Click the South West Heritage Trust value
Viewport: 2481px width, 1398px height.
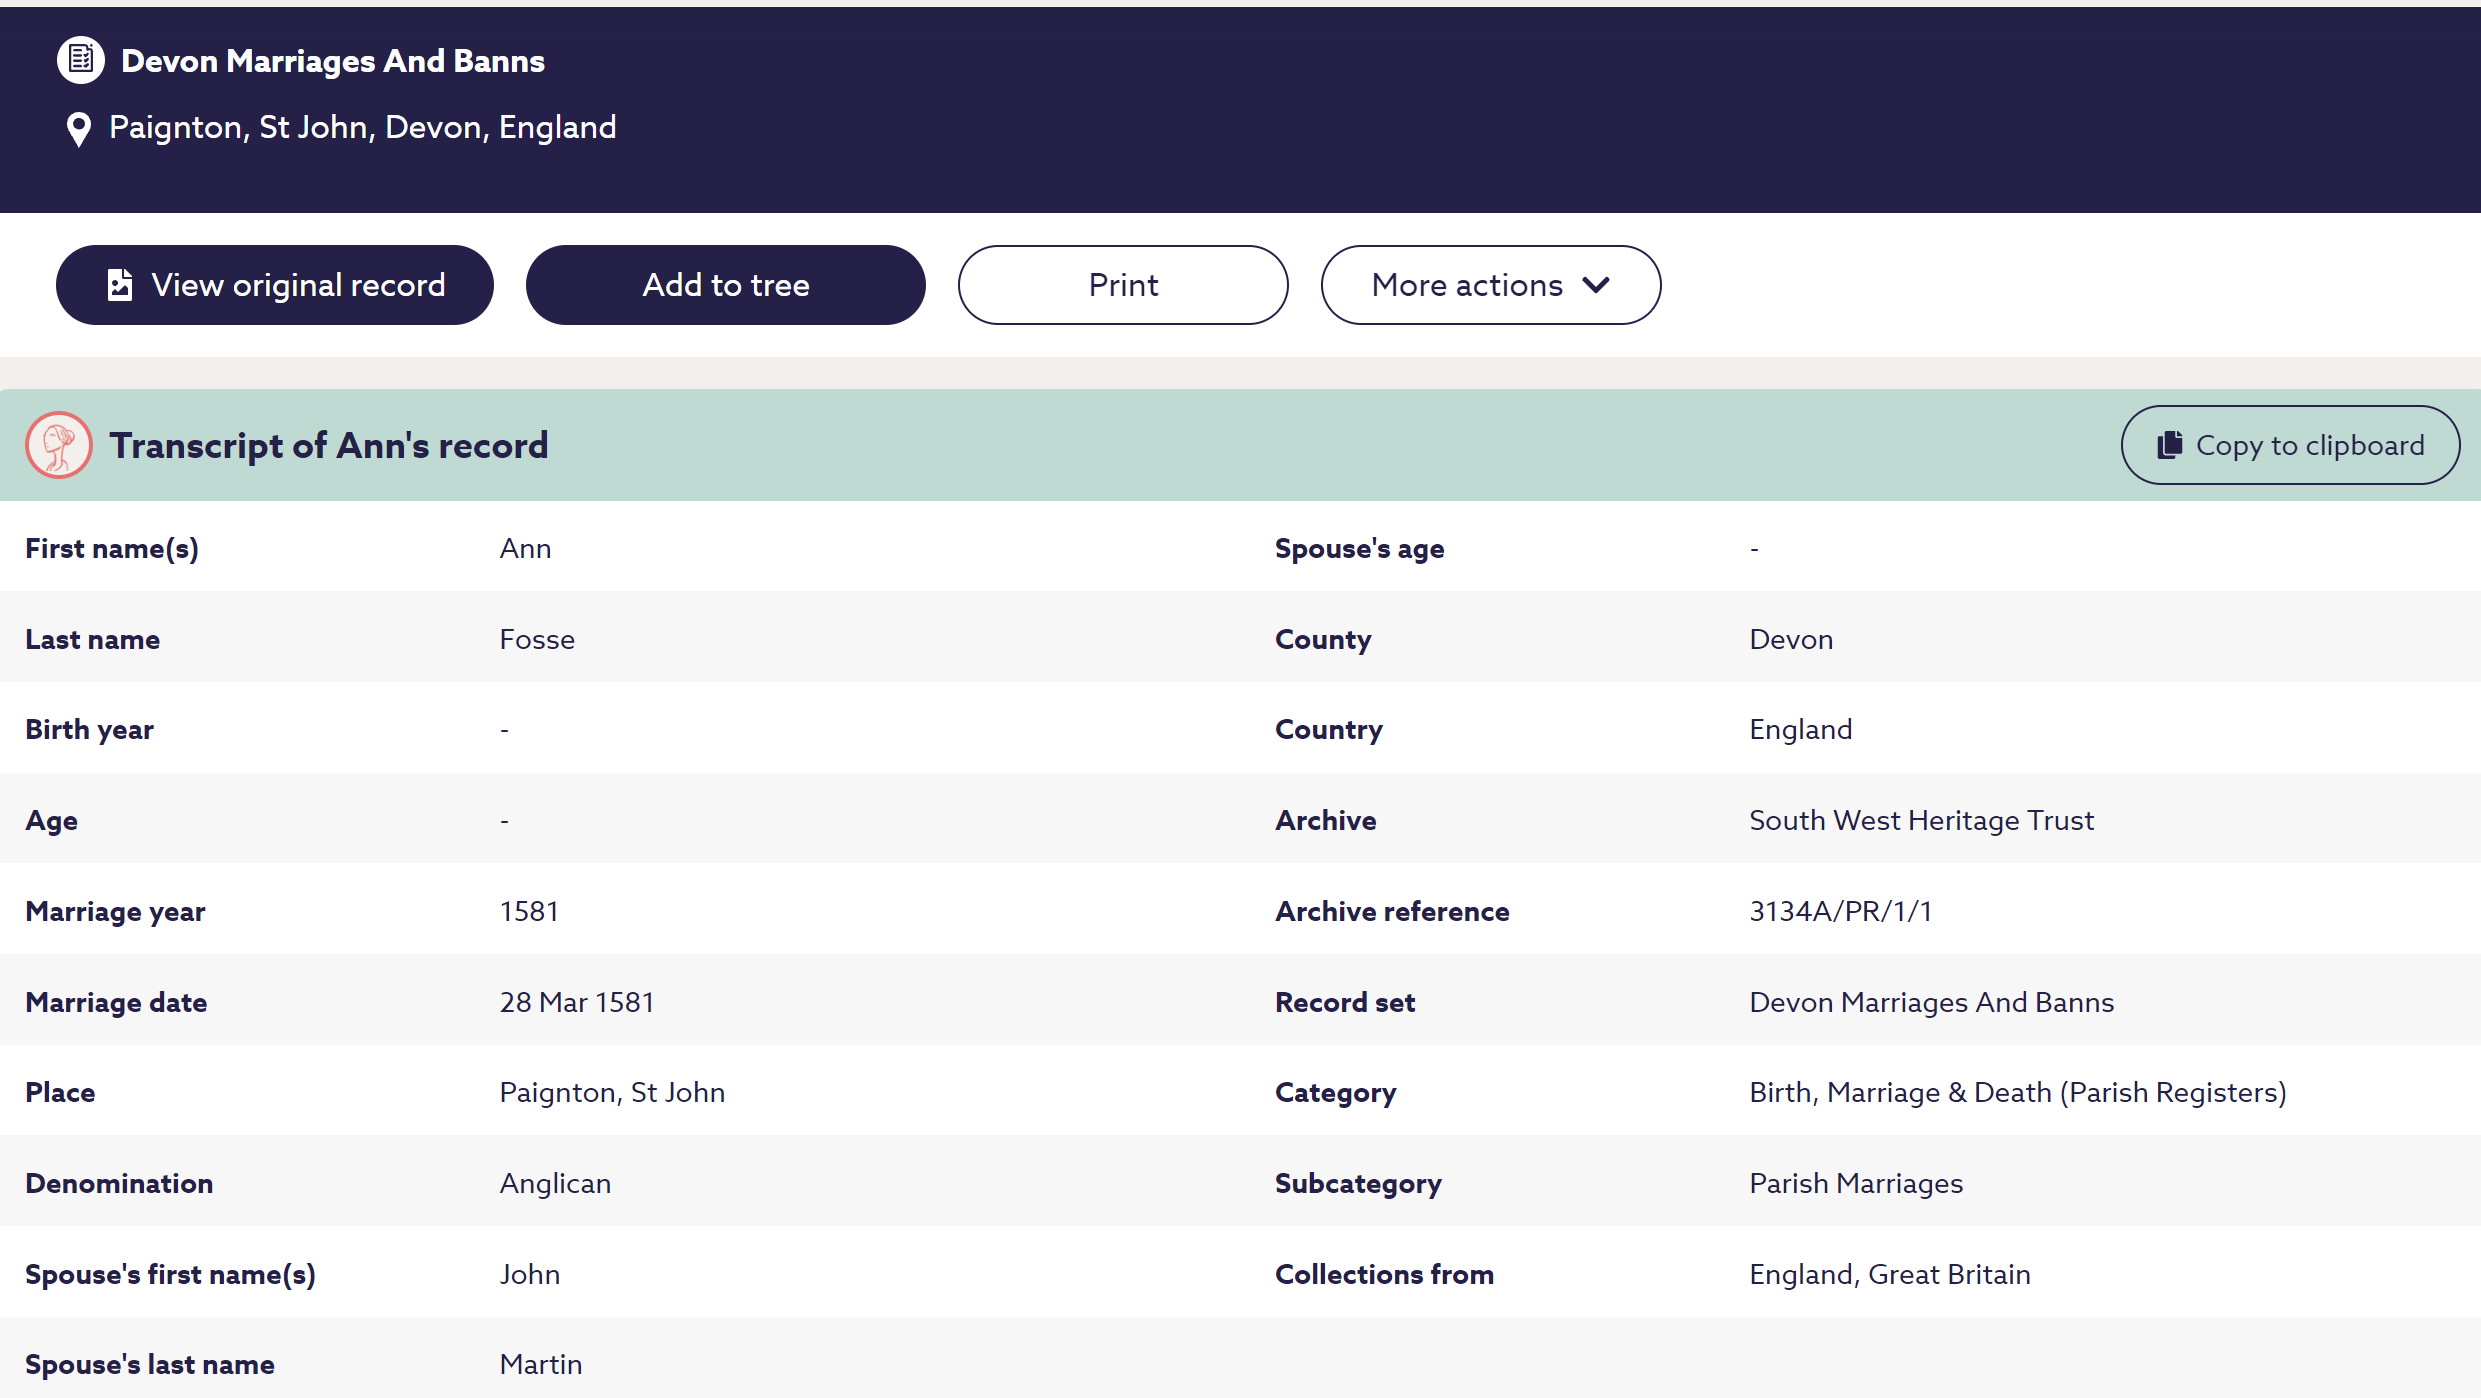pyautogui.click(x=1921, y=820)
